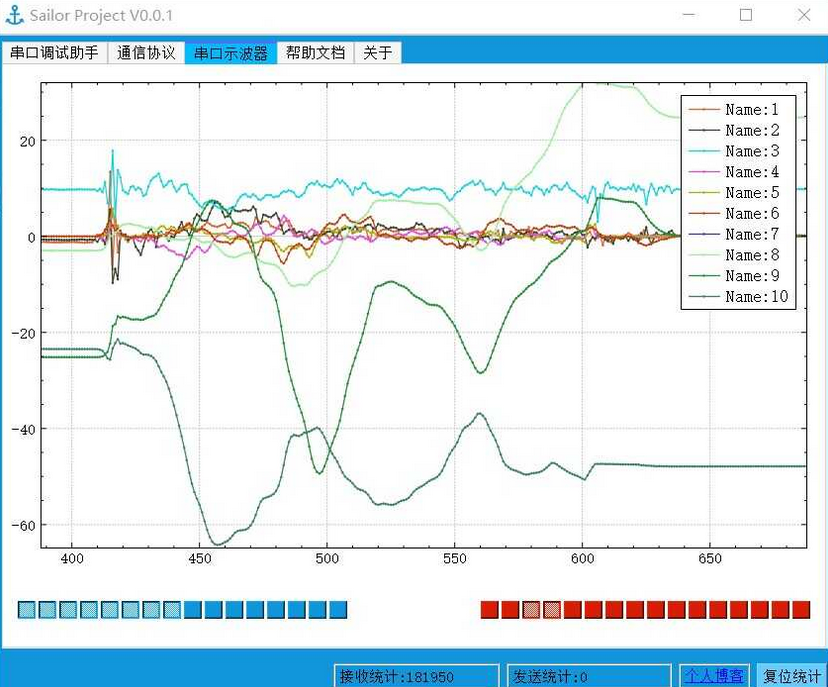828x687 pixels.
Task: Toggle the first blue channel square
Action: (27, 610)
